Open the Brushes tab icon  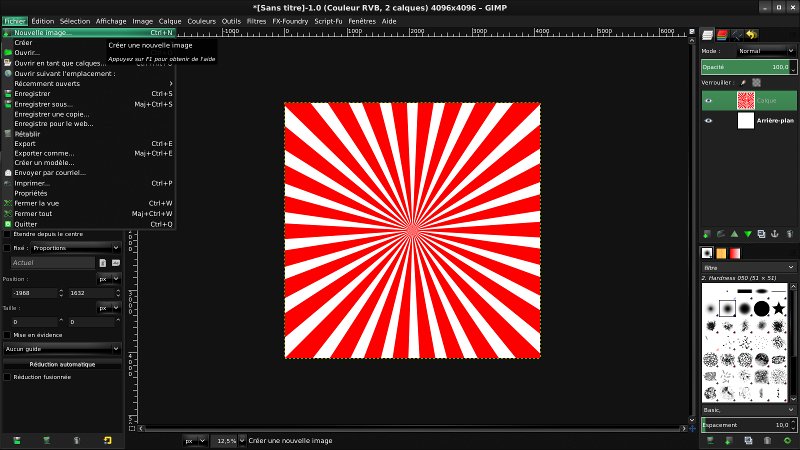click(x=707, y=253)
